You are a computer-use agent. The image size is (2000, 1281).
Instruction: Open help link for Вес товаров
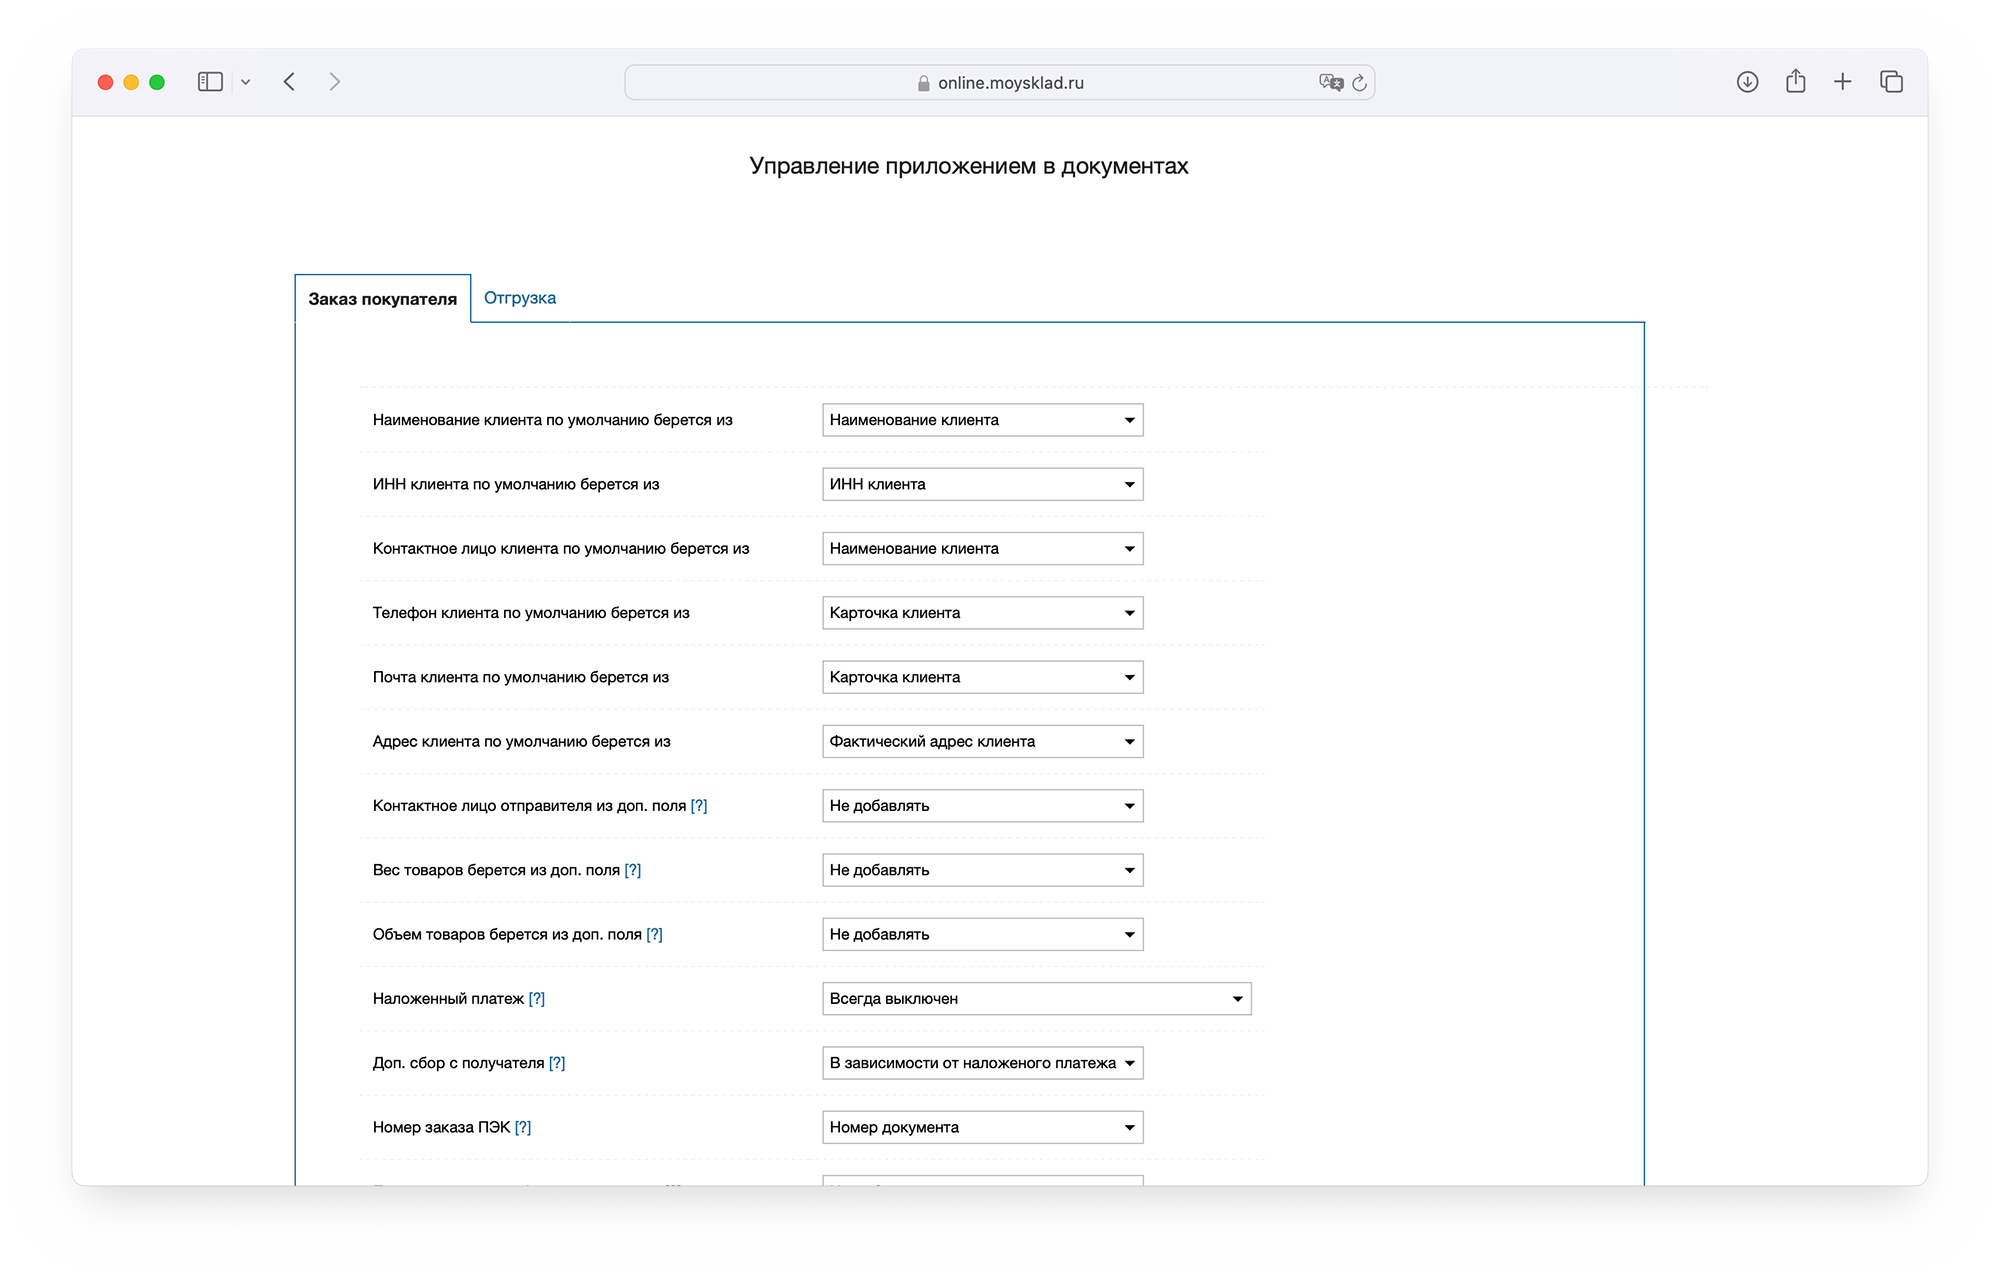[633, 870]
